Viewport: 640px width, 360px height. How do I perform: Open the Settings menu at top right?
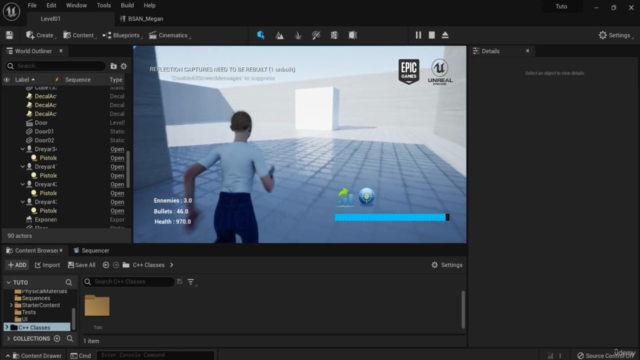[616, 35]
